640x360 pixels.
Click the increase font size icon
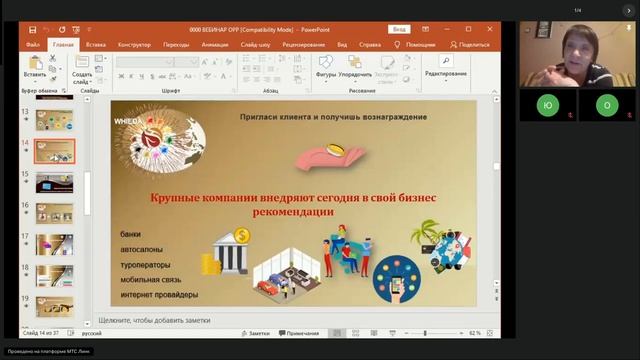point(205,62)
